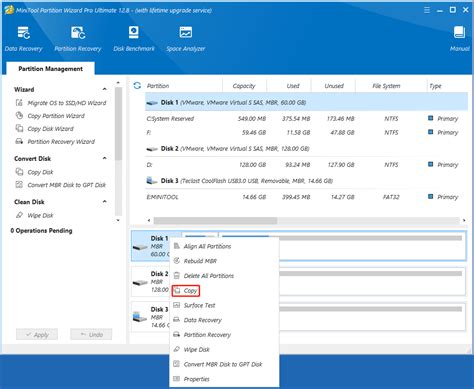This screenshot has height=389, width=474.
Task: Open the hamburger menu in the title bar
Action: click(x=427, y=10)
